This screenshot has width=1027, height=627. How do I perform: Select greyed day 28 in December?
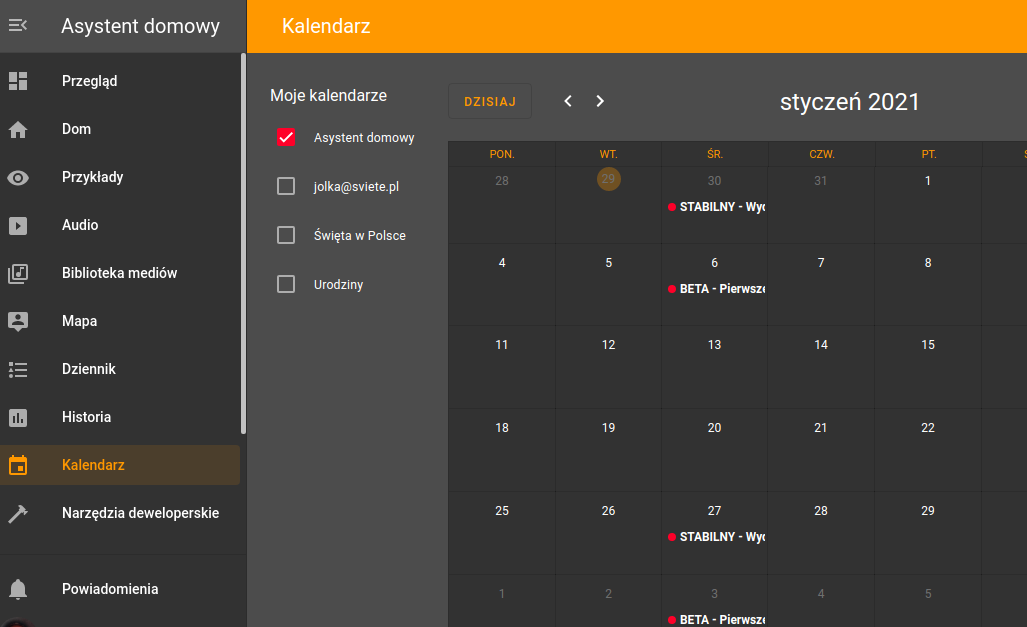tap(502, 181)
